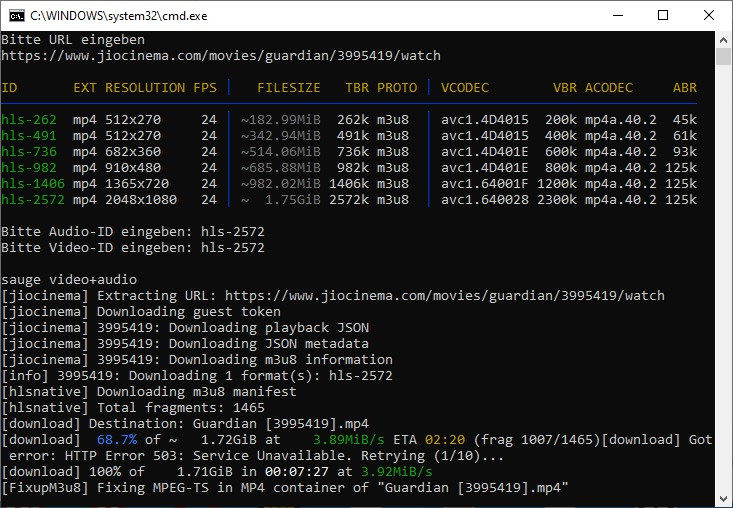Viewport: 733px width, 508px height.
Task: Click the hls-262 format ID
Action: (29, 120)
